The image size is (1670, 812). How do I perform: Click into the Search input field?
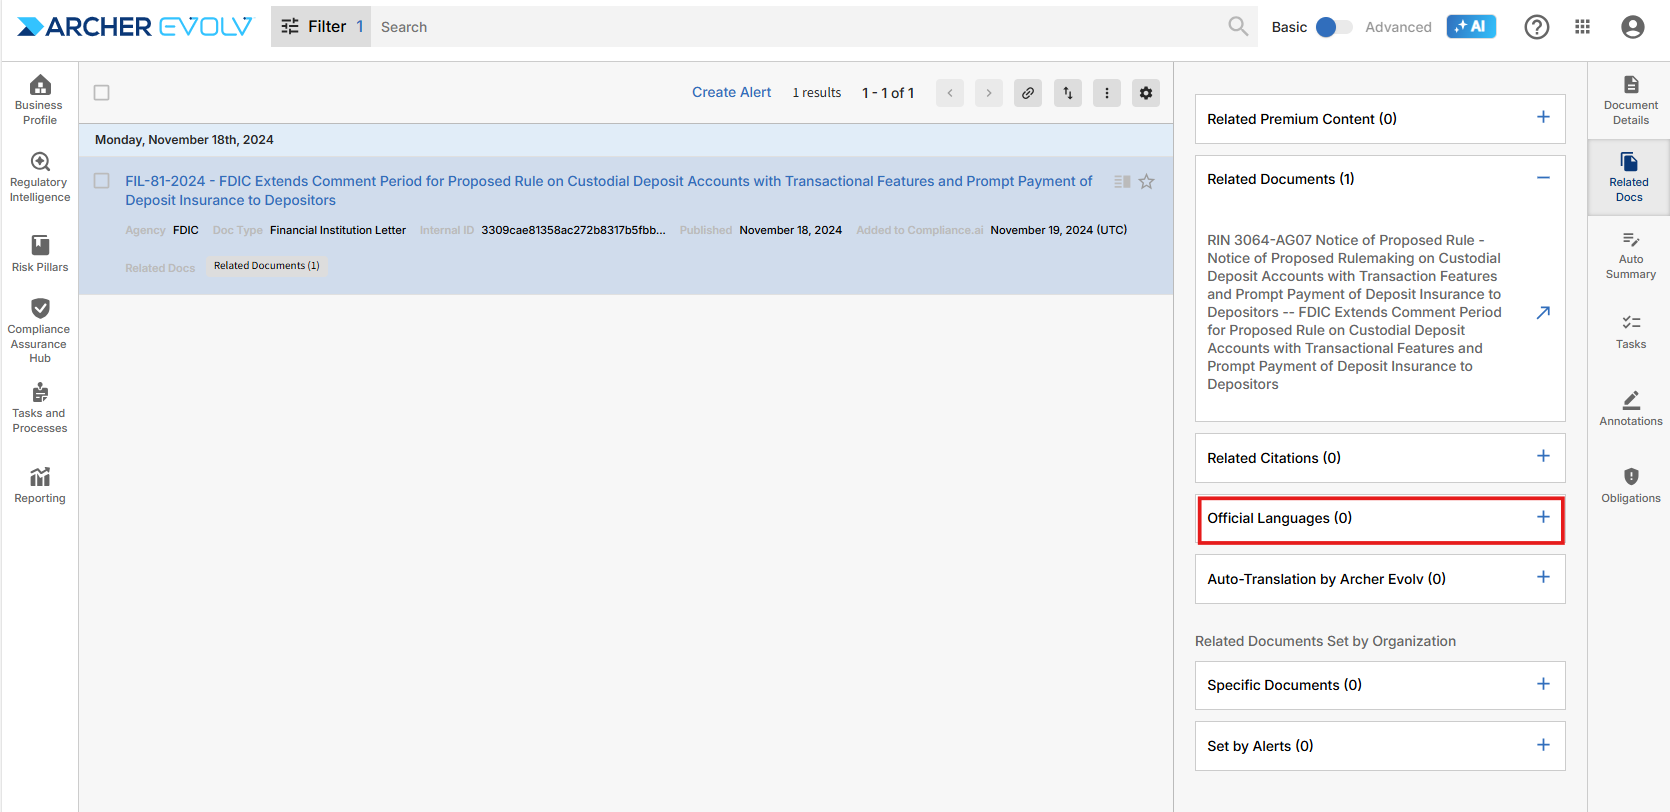click(x=800, y=27)
